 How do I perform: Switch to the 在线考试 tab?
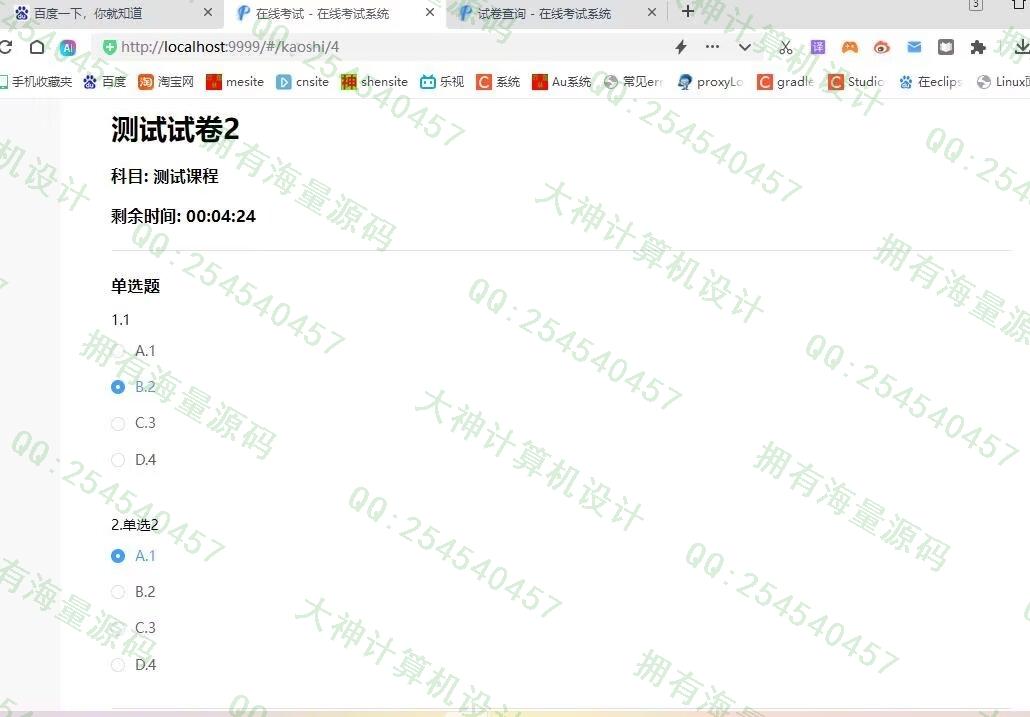(x=335, y=13)
